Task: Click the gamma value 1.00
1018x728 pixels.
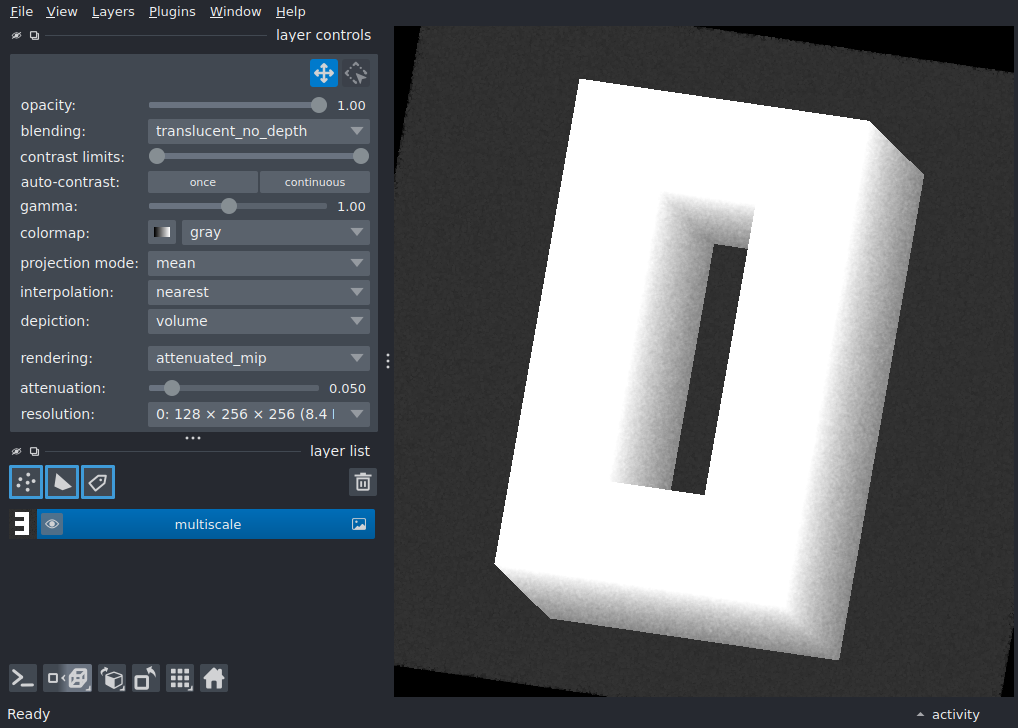Action: click(x=351, y=207)
